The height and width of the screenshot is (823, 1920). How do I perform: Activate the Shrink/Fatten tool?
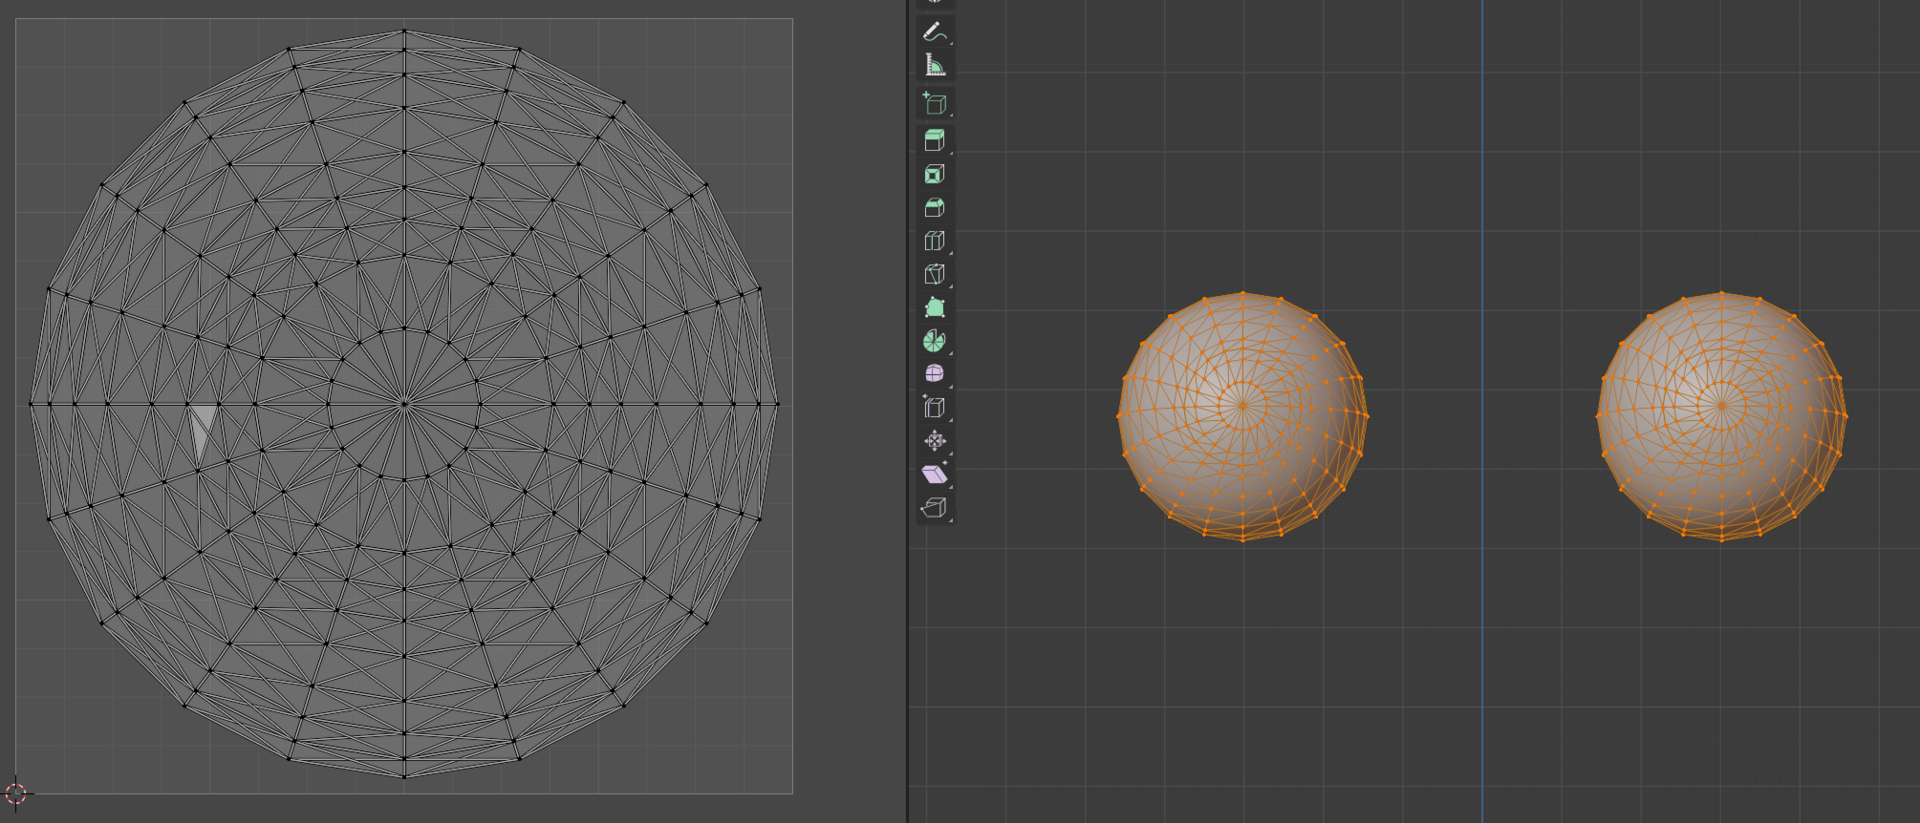tap(935, 441)
